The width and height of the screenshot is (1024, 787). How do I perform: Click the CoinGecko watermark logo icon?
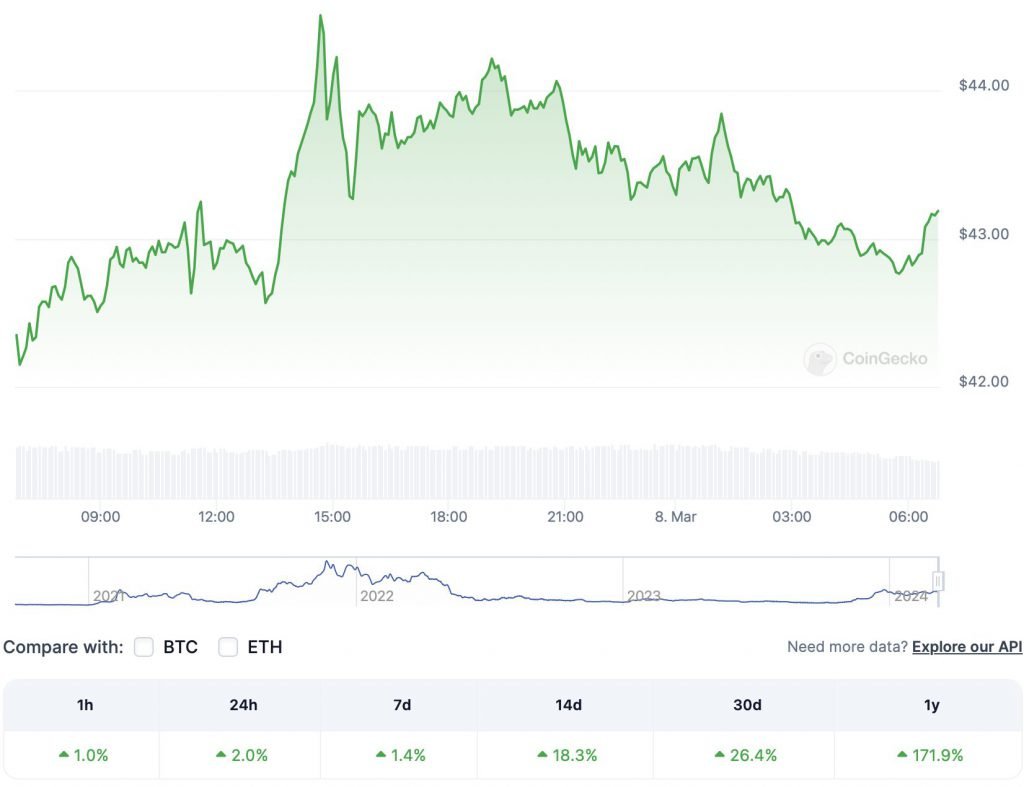click(820, 359)
